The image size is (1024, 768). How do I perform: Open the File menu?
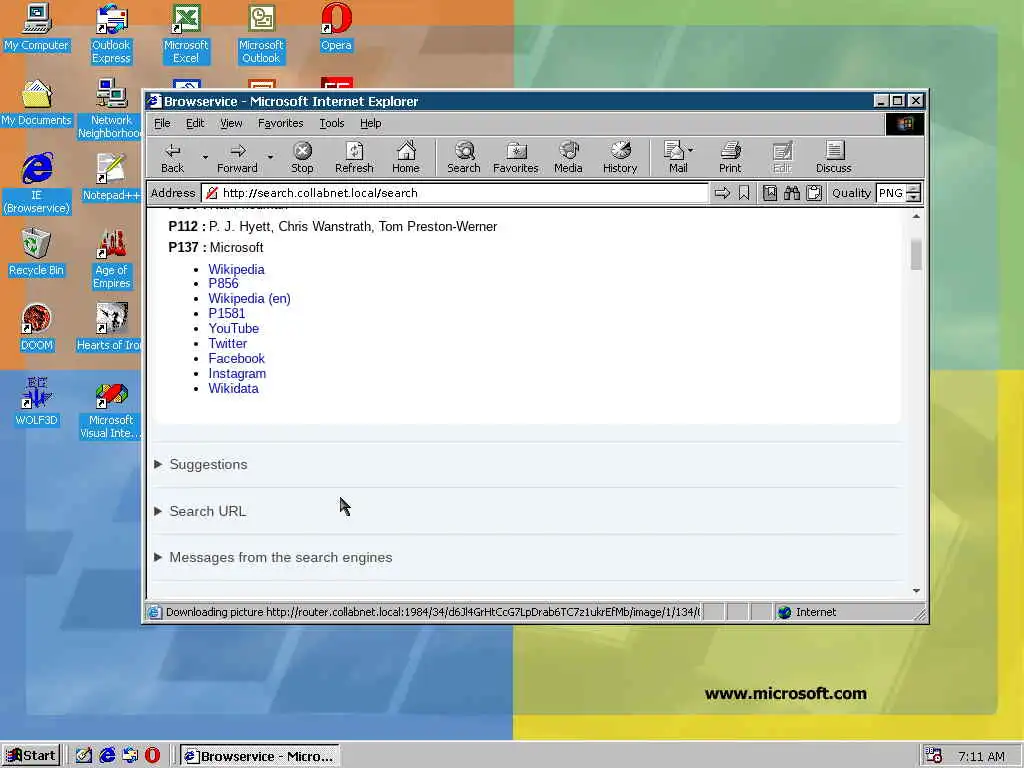pos(162,123)
